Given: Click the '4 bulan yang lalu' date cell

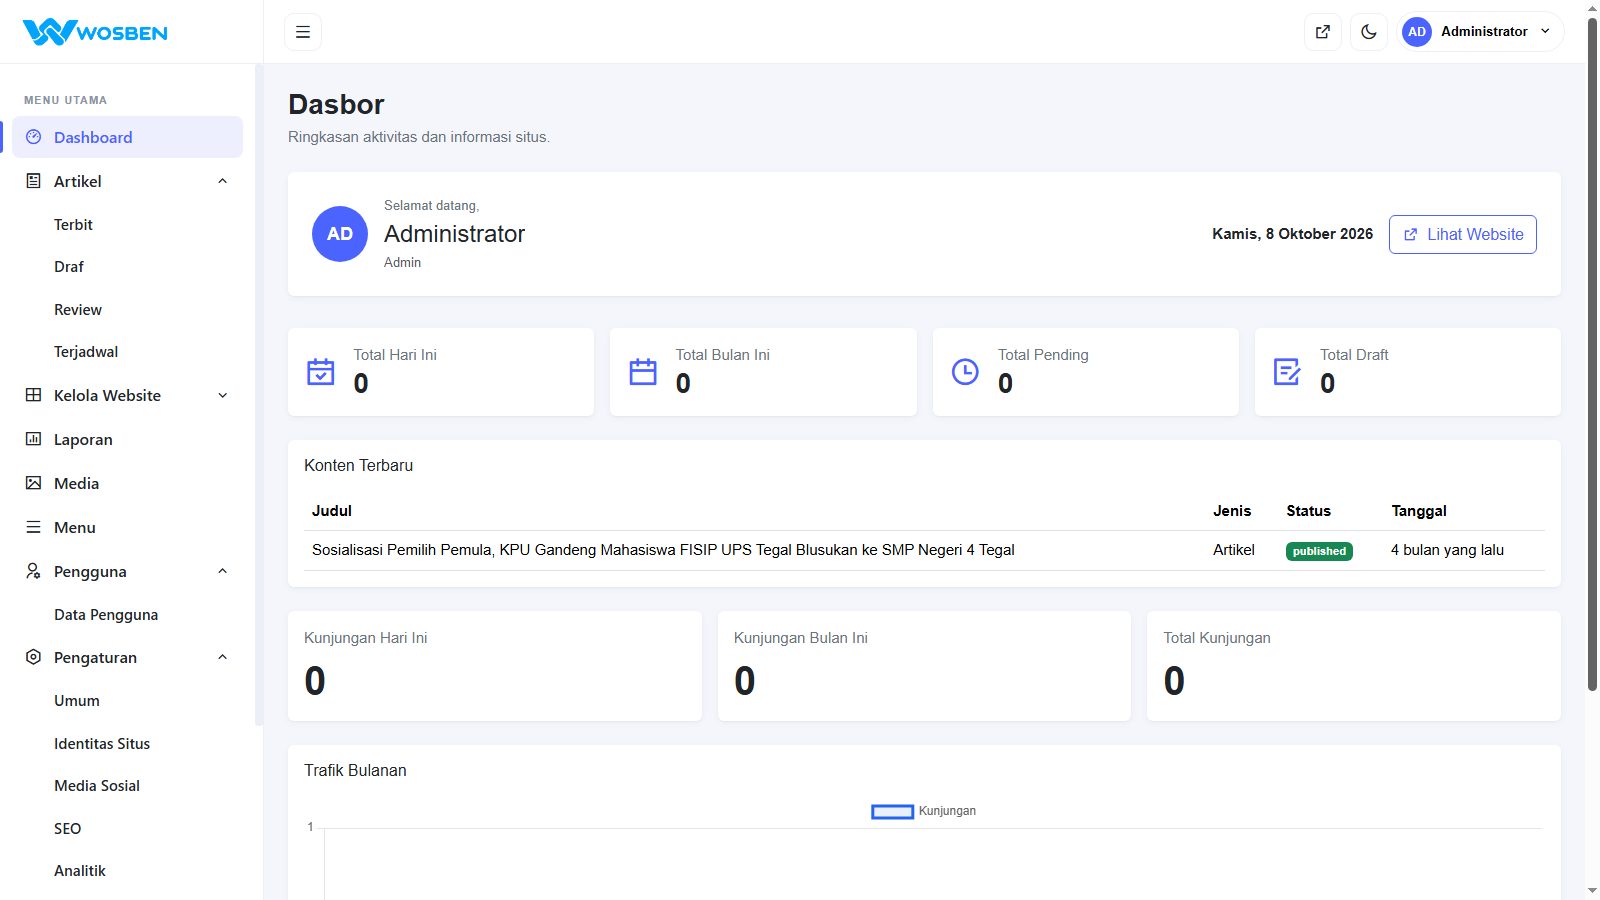Looking at the screenshot, I should click(1447, 550).
